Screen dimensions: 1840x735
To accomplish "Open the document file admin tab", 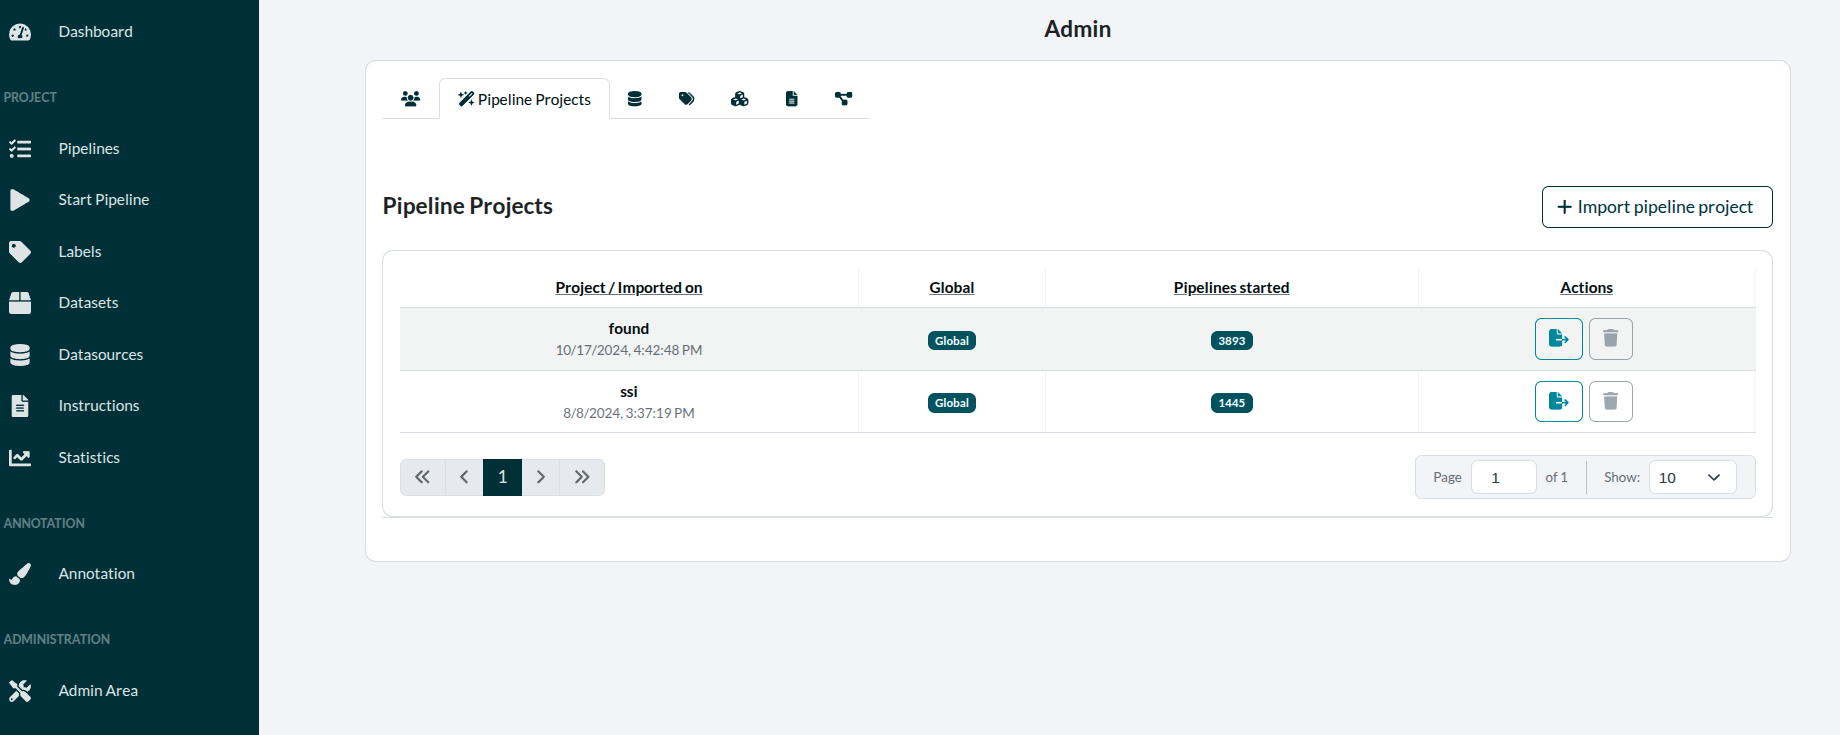I will (x=791, y=99).
